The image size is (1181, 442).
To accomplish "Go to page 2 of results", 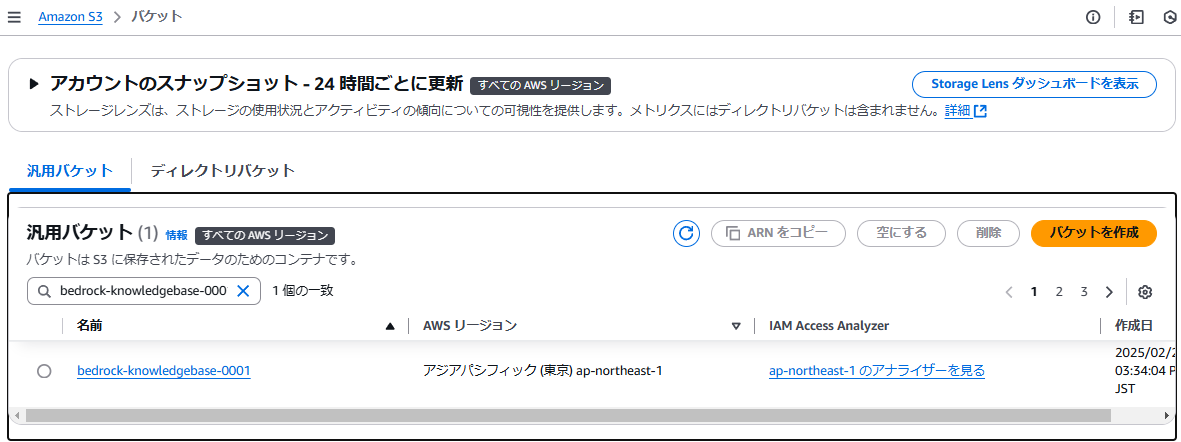I will (x=1059, y=292).
